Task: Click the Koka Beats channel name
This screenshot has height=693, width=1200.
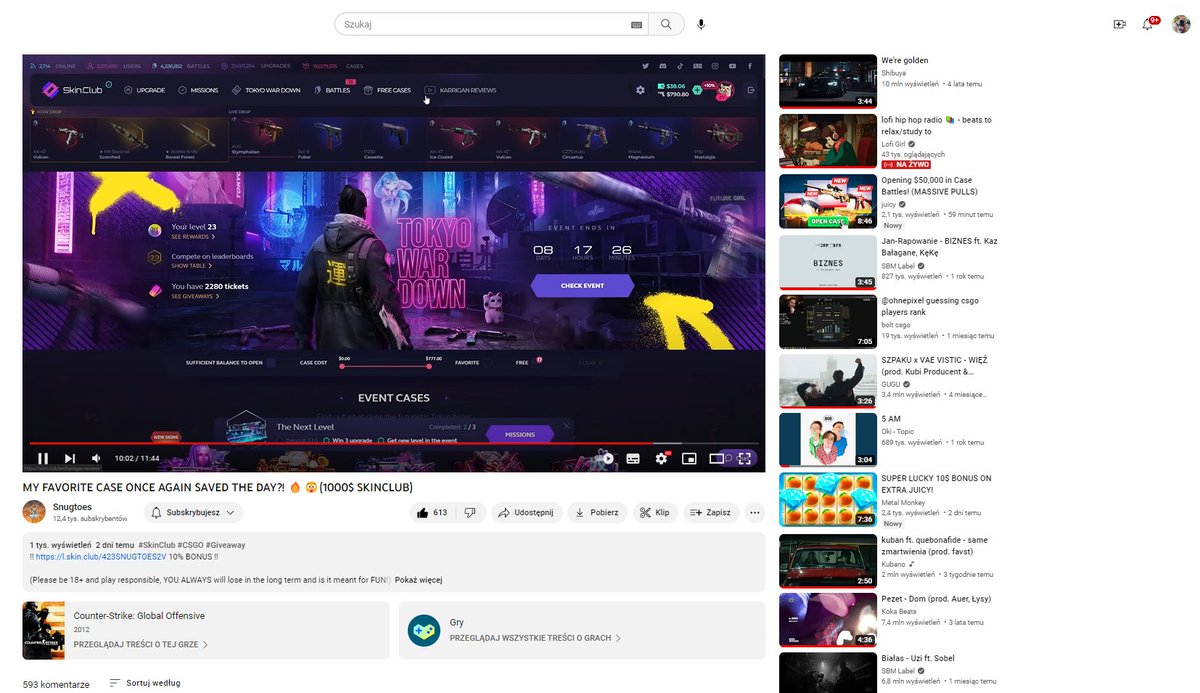Action: coord(901,611)
